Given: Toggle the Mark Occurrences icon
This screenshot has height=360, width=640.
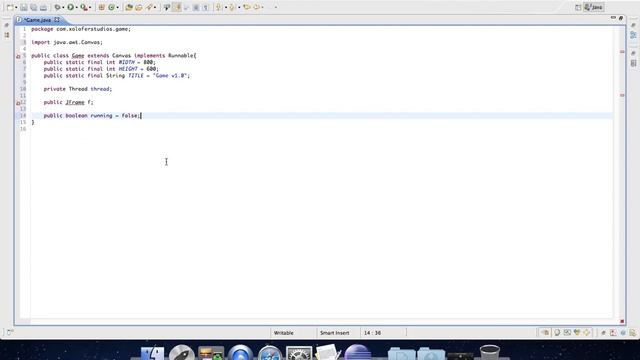Looking at the screenshot, I should pyautogui.click(x=167, y=7).
